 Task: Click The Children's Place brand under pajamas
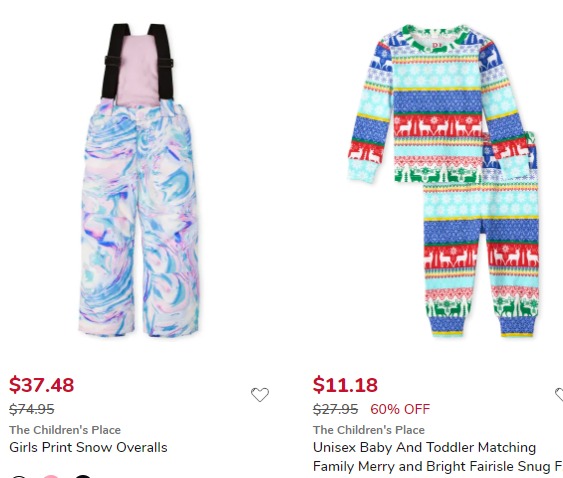369,430
